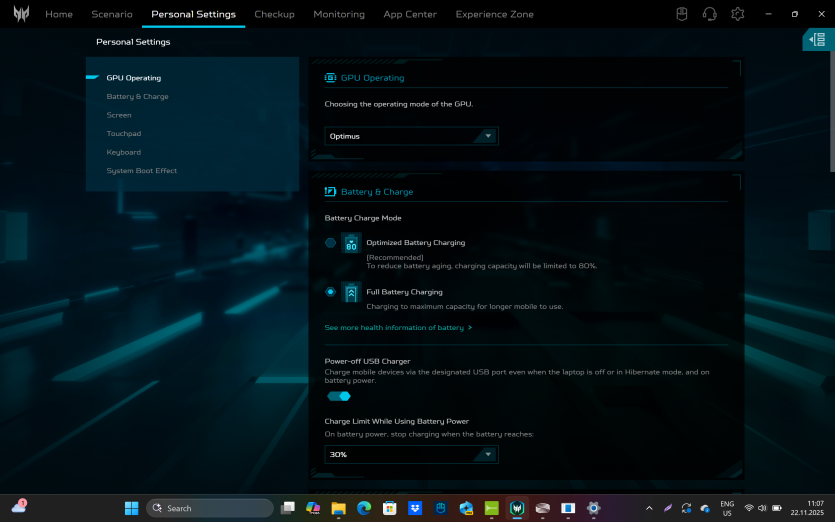
Task: Click the vertical scrollbar on the right
Action: [830, 110]
